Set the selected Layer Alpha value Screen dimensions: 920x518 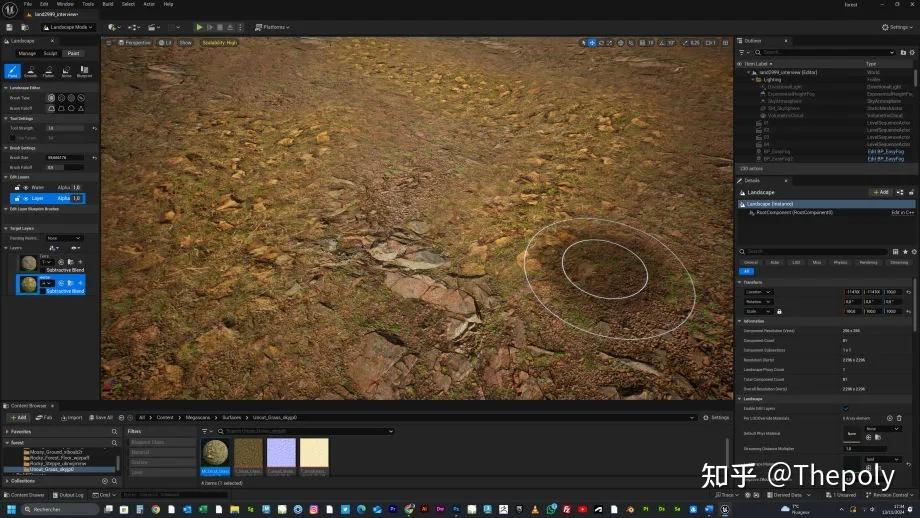76,198
